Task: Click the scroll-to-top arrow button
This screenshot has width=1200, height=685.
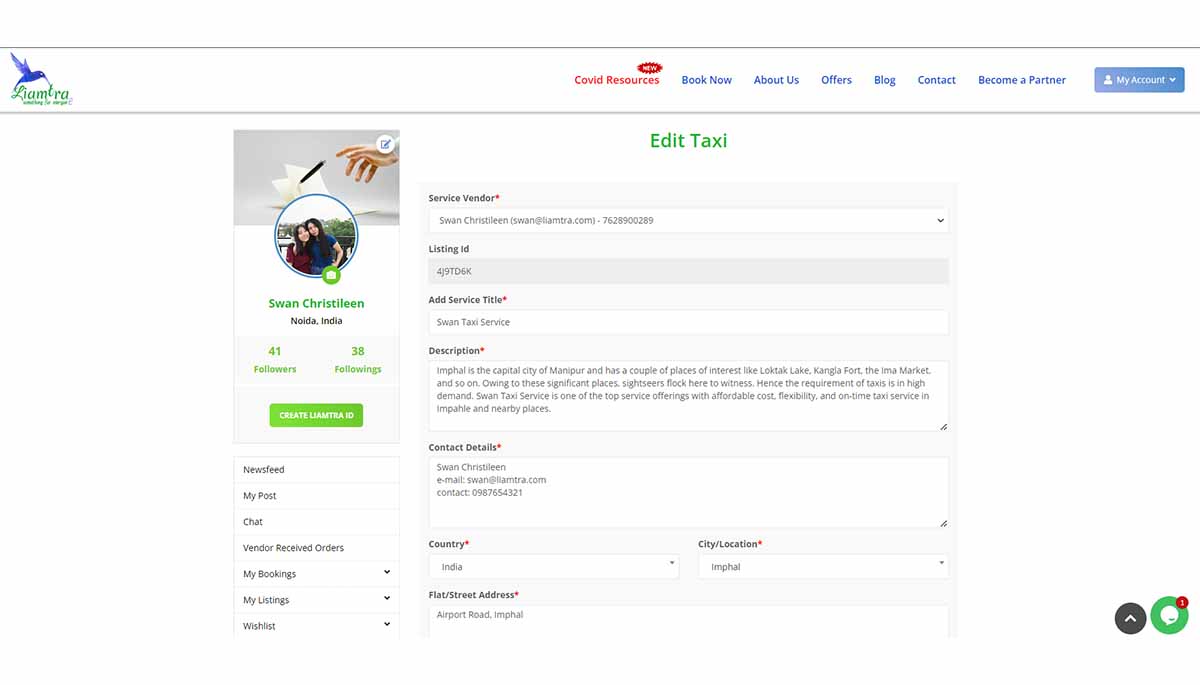Action: (x=1129, y=618)
